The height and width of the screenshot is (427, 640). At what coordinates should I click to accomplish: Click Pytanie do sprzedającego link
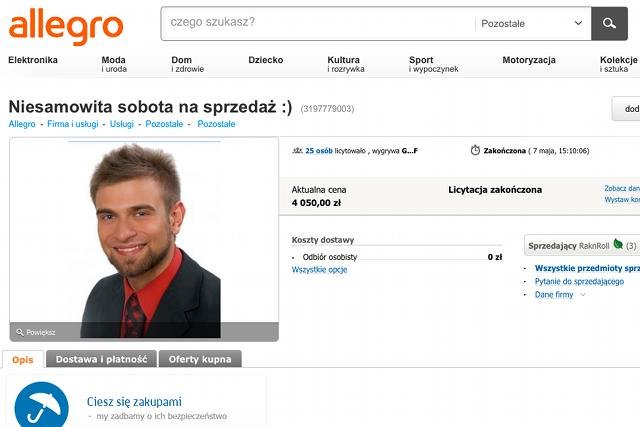[579, 281]
